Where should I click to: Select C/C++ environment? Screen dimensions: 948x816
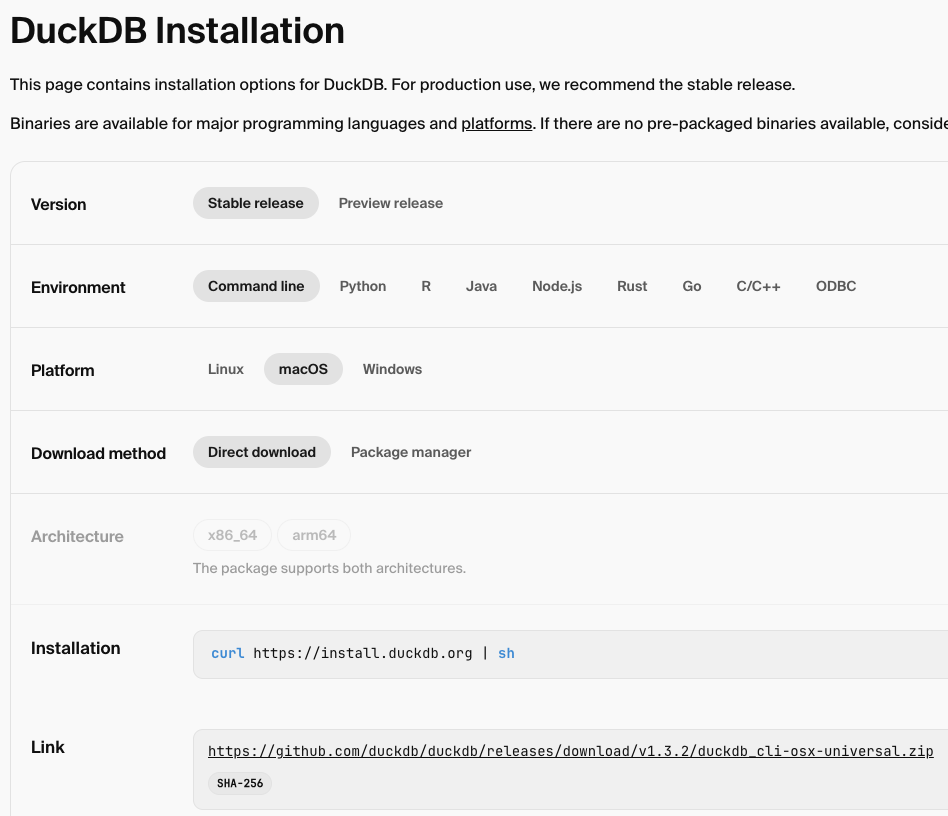[758, 286]
